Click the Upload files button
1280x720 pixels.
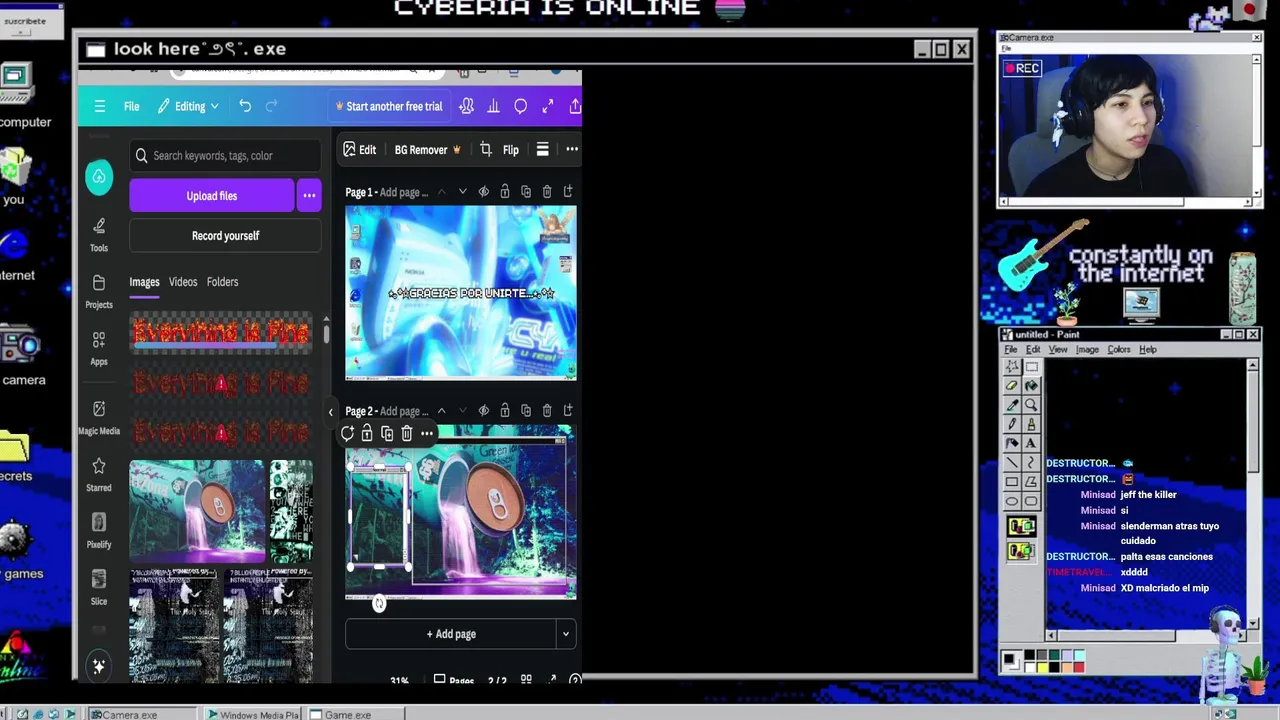click(212, 196)
